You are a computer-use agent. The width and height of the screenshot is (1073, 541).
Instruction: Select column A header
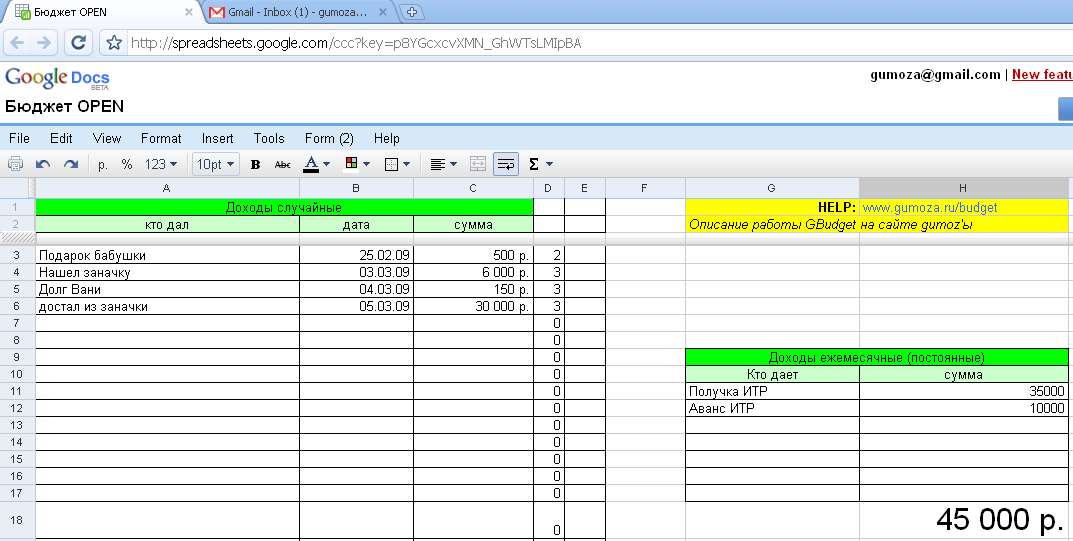(x=167, y=188)
